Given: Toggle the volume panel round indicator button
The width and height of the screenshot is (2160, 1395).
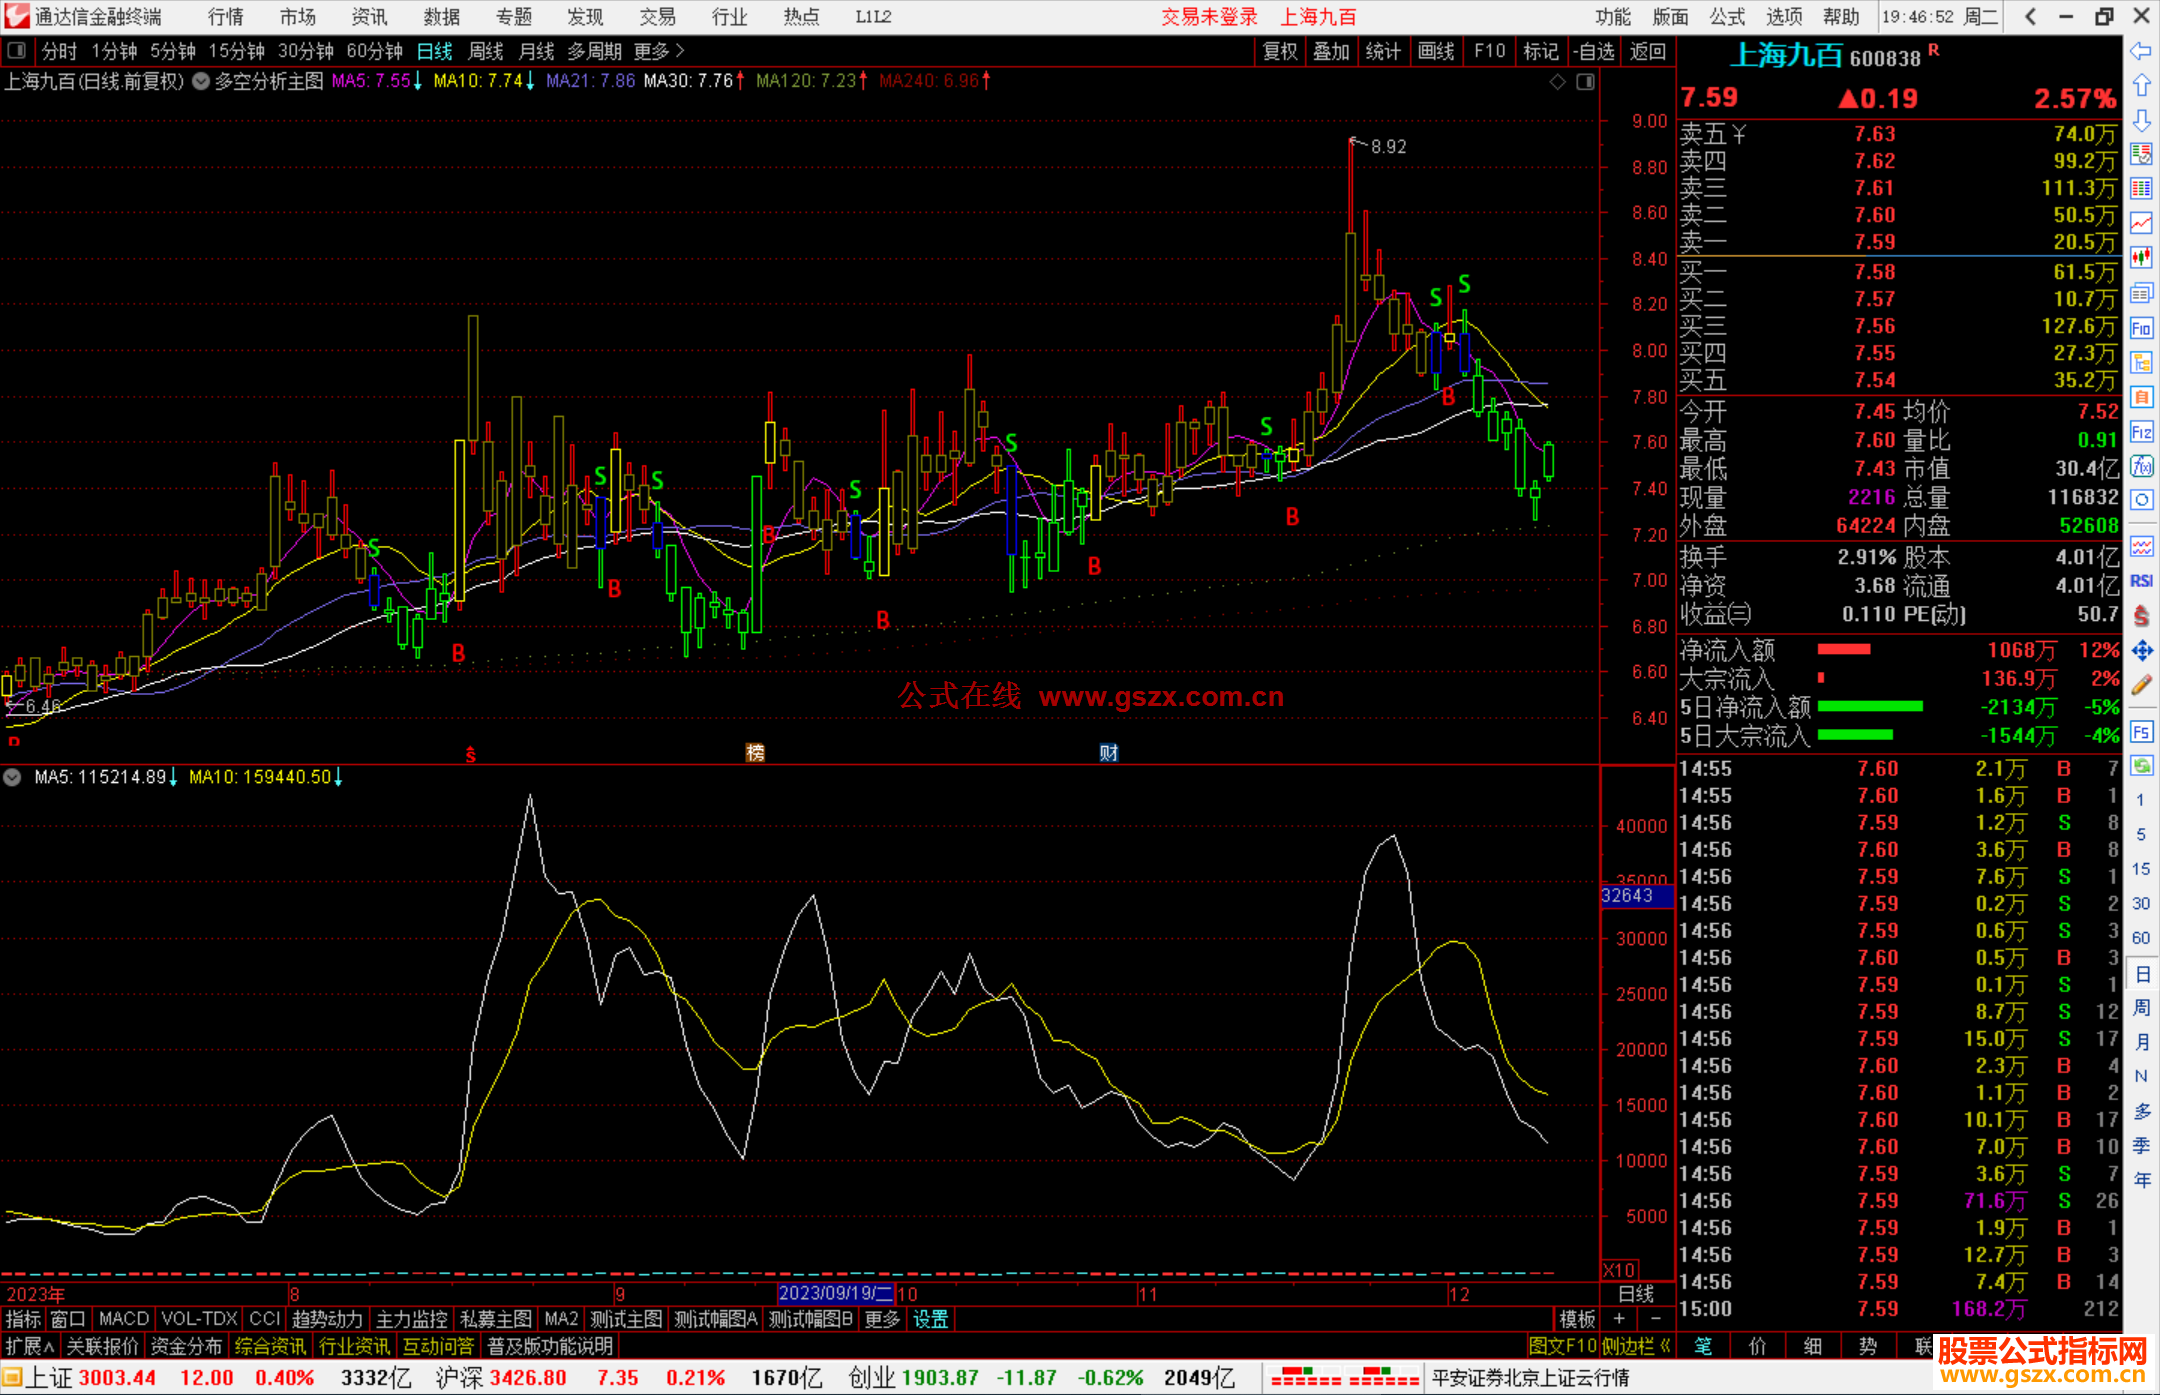Looking at the screenshot, I should coord(12,777).
